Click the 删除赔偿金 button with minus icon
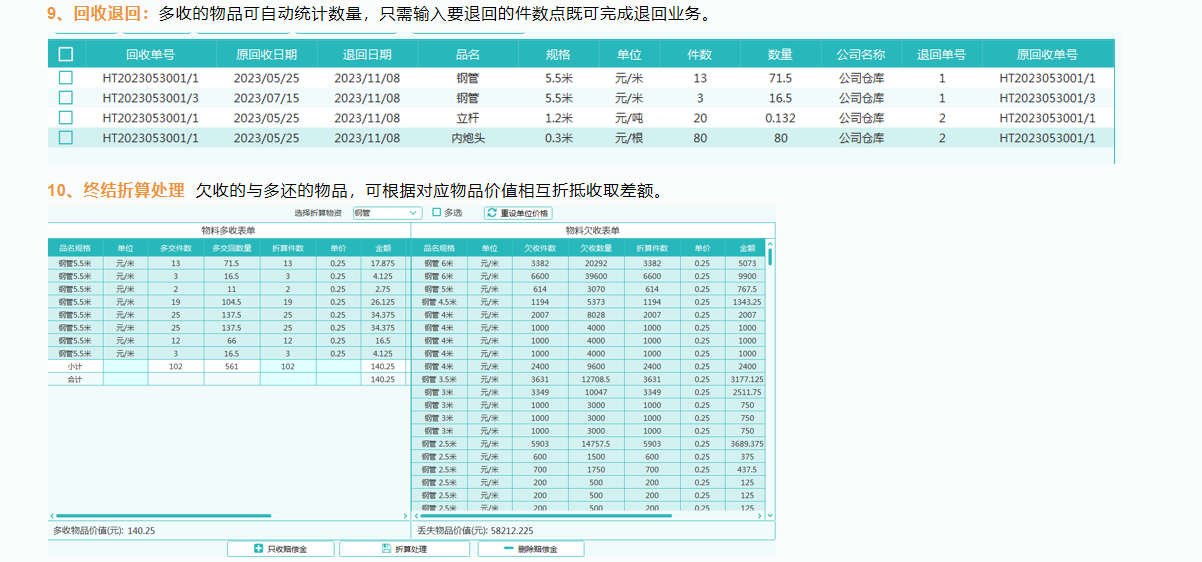 click(531, 549)
